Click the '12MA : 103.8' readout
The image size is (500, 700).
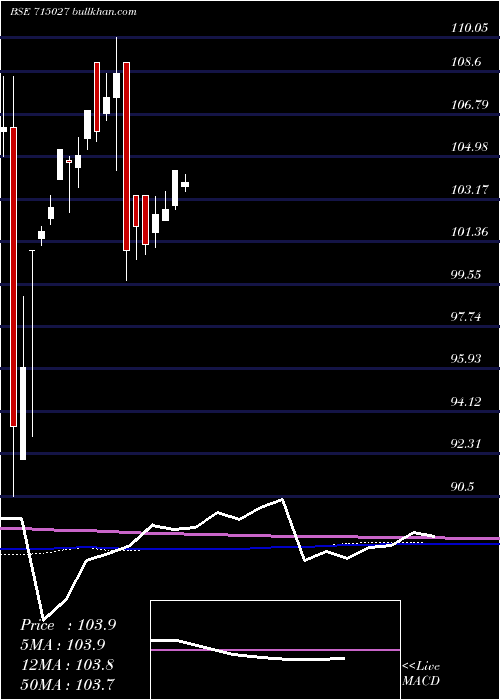coord(67,665)
